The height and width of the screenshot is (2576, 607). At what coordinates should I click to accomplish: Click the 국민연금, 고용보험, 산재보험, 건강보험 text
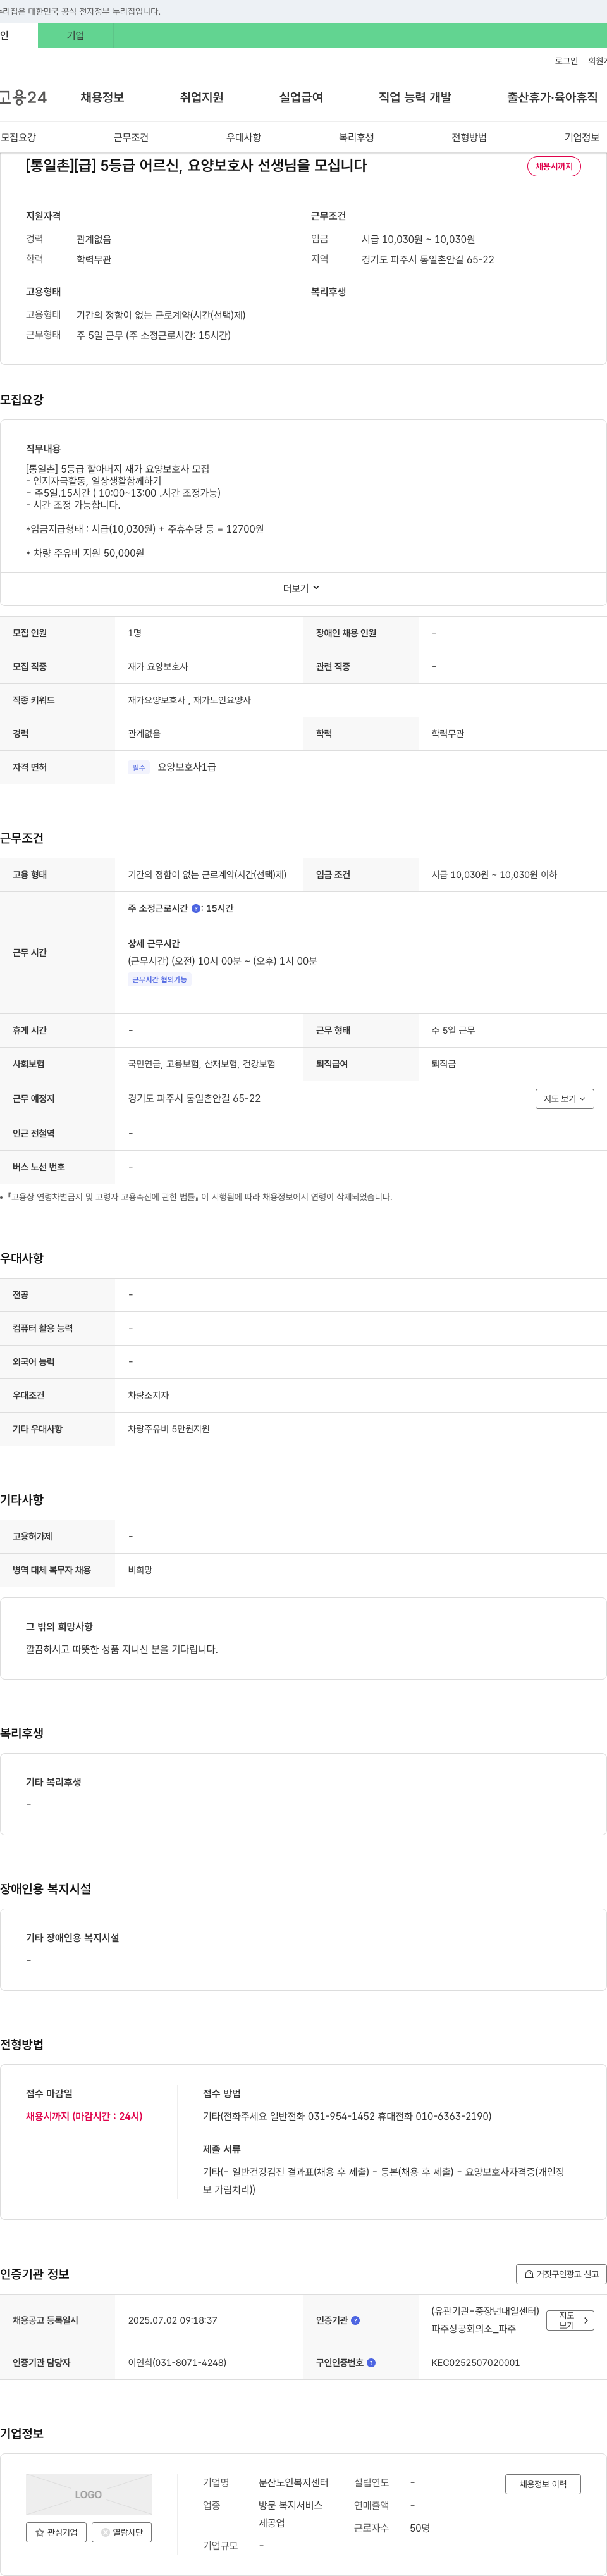pyautogui.click(x=202, y=1064)
